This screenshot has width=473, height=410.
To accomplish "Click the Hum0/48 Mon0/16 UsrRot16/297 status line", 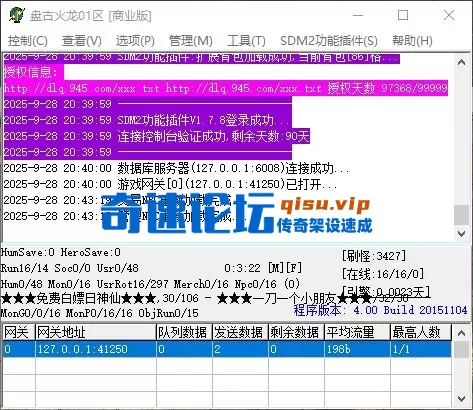I will tap(150, 284).
